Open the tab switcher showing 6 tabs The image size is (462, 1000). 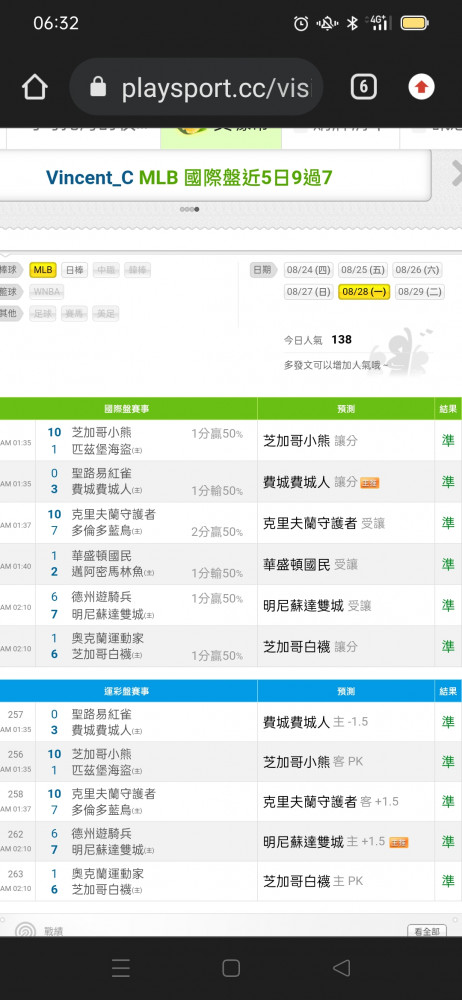point(363,87)
